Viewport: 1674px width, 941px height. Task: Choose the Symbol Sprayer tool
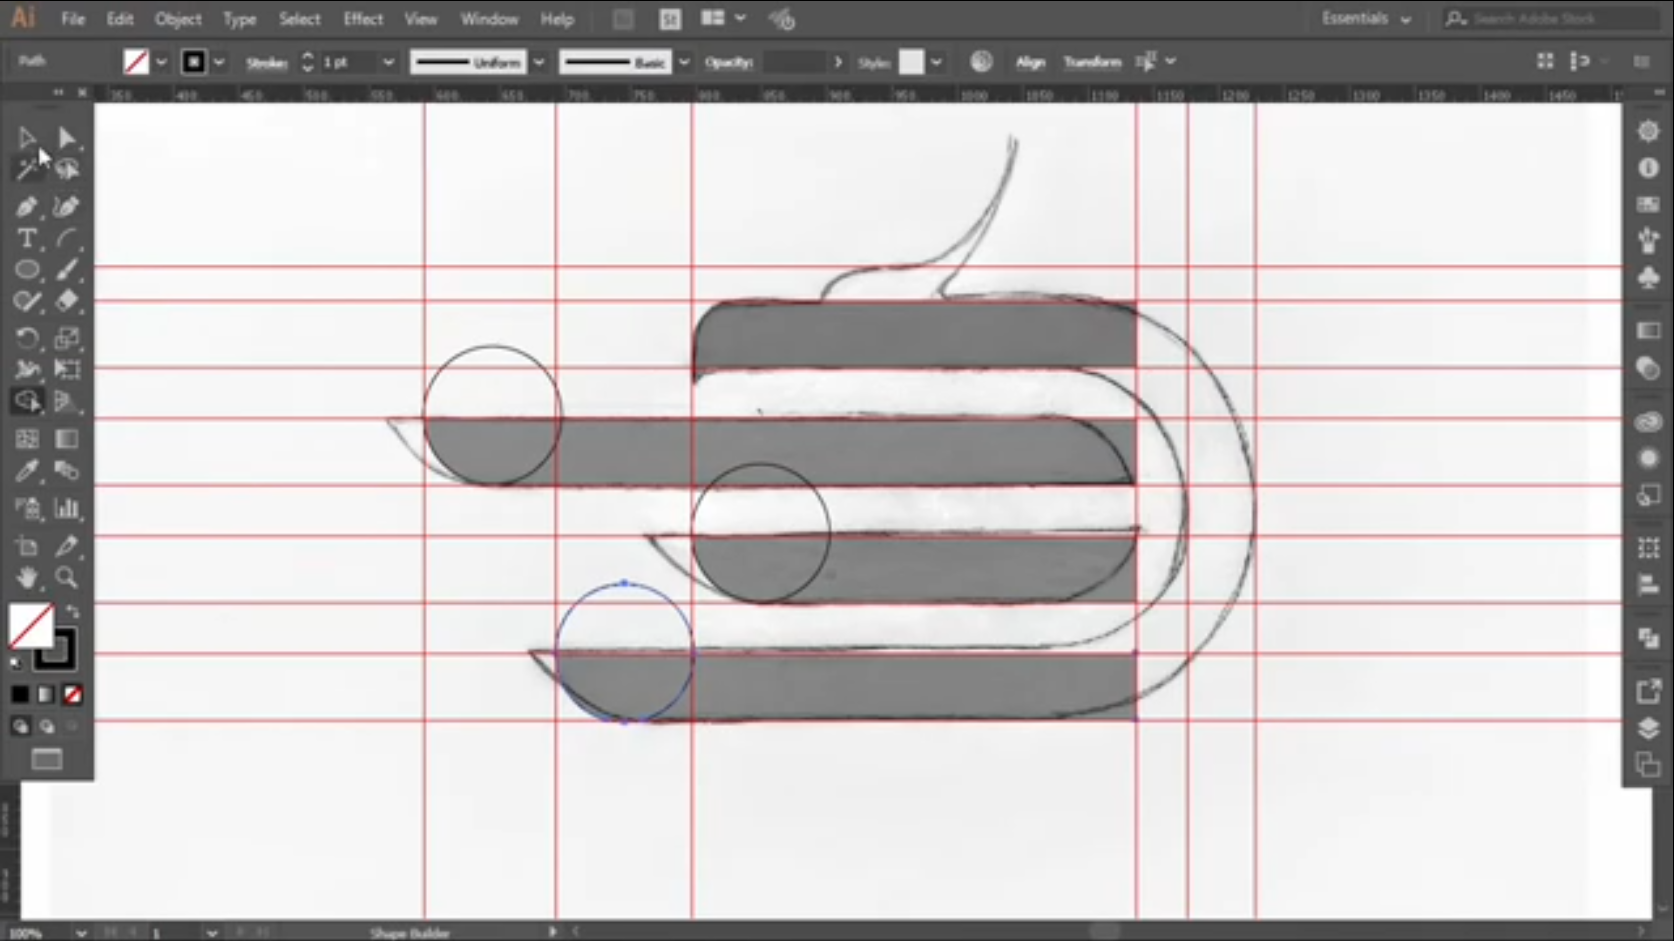click(27, 509)
